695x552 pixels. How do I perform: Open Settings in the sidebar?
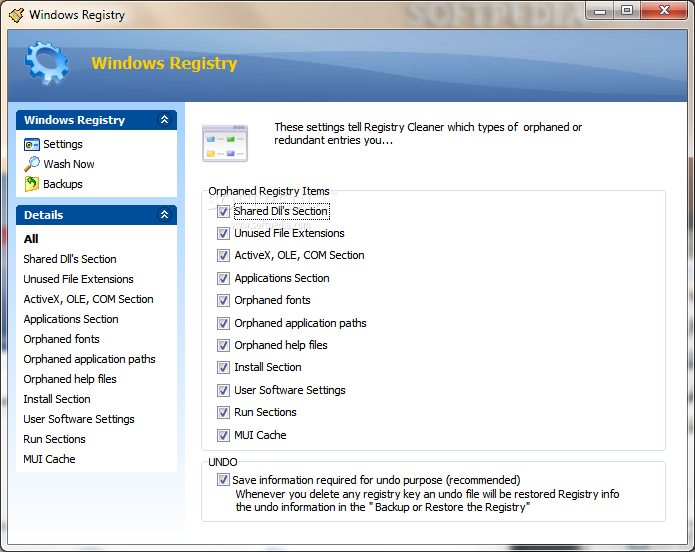(x=62, y=145)
